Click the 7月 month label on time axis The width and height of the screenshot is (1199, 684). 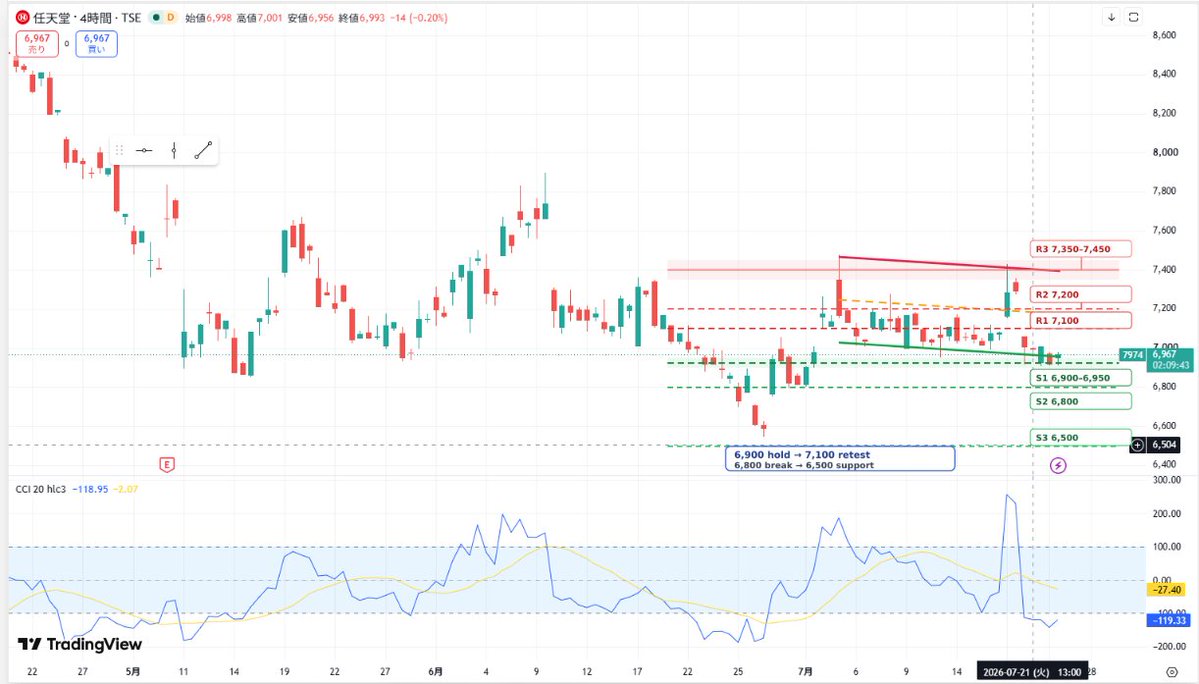pos(805,672)
